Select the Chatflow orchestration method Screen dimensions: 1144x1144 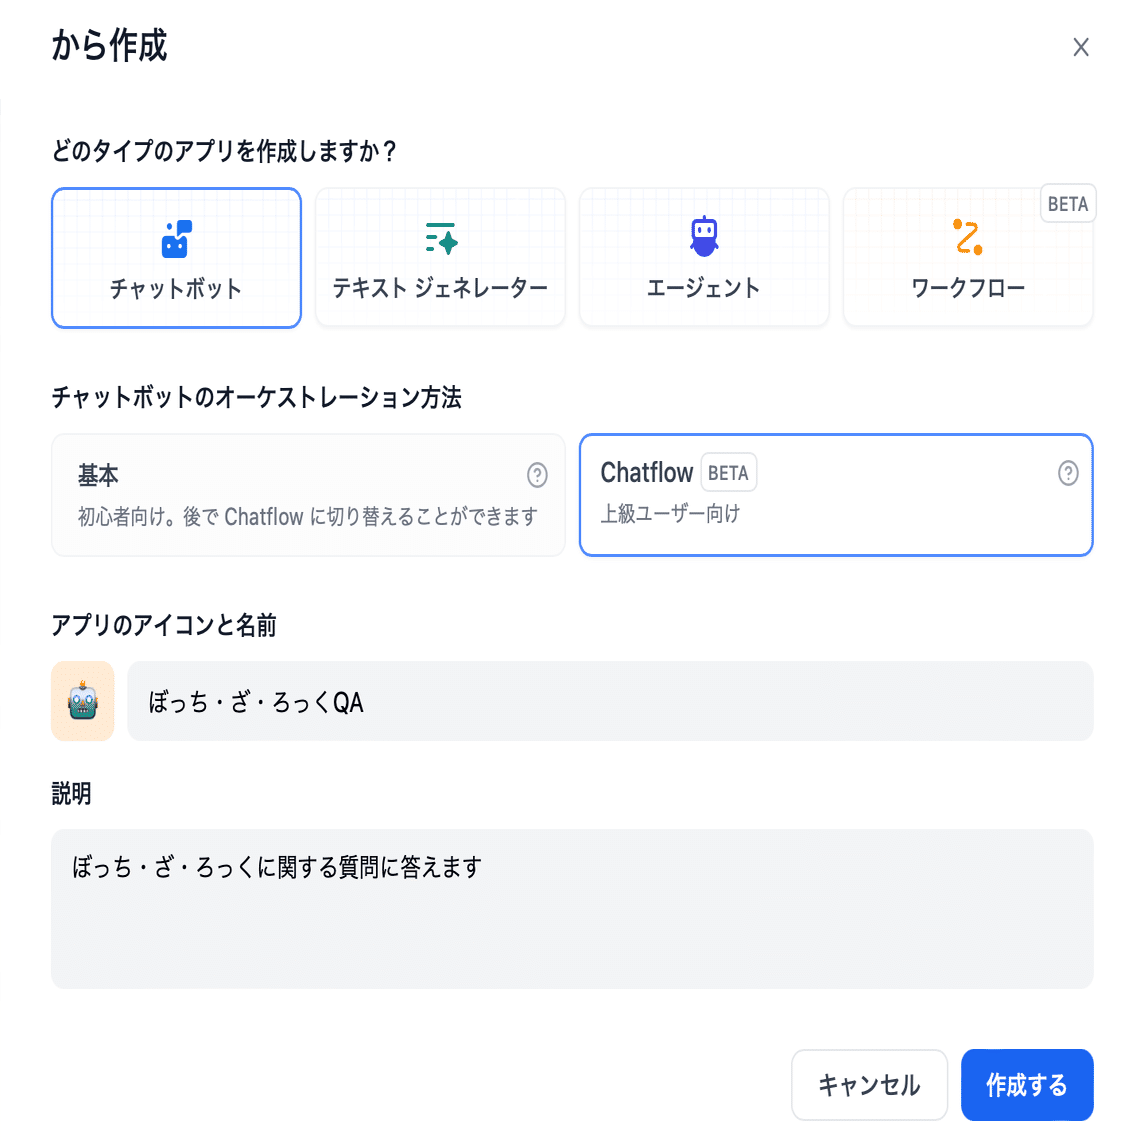tap(836, 495)
